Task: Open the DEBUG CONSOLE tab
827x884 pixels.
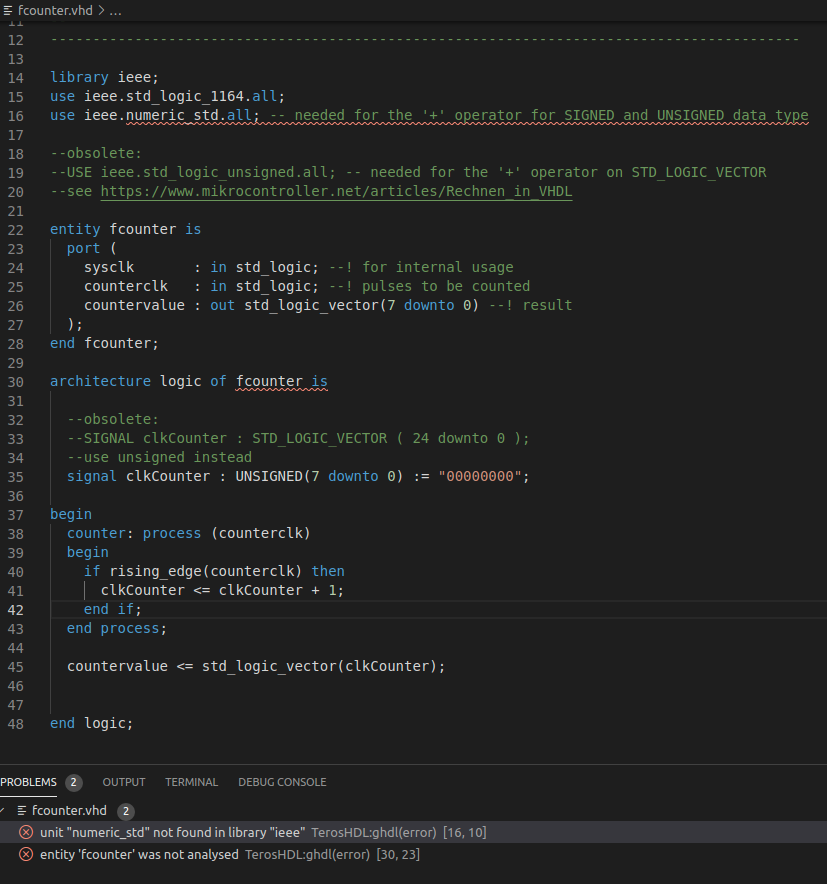Action: coord(282,782)
